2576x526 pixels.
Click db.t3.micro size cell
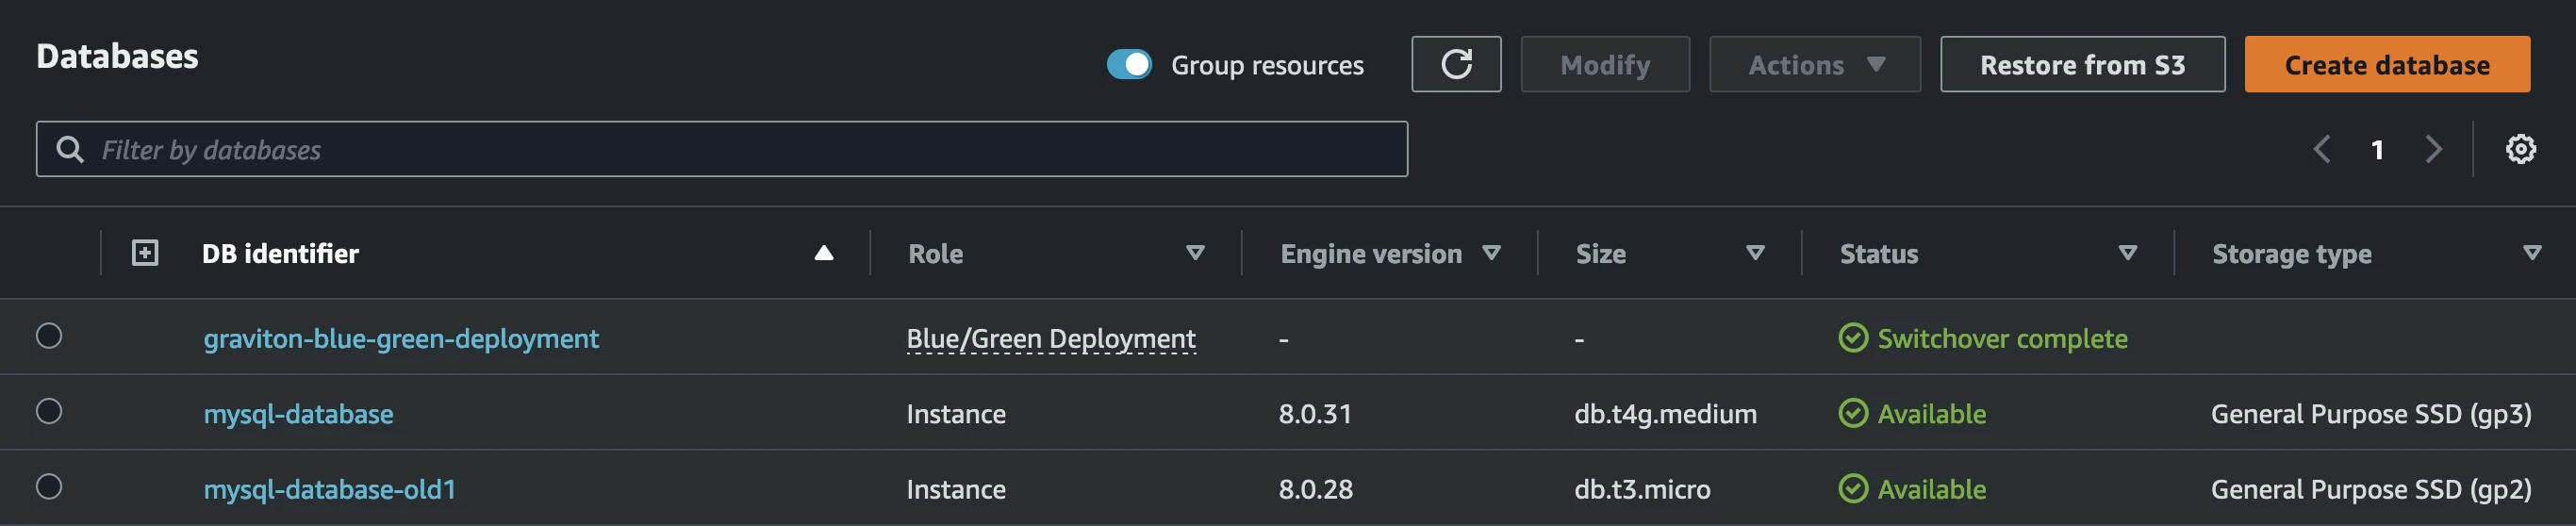point(1642,489)
